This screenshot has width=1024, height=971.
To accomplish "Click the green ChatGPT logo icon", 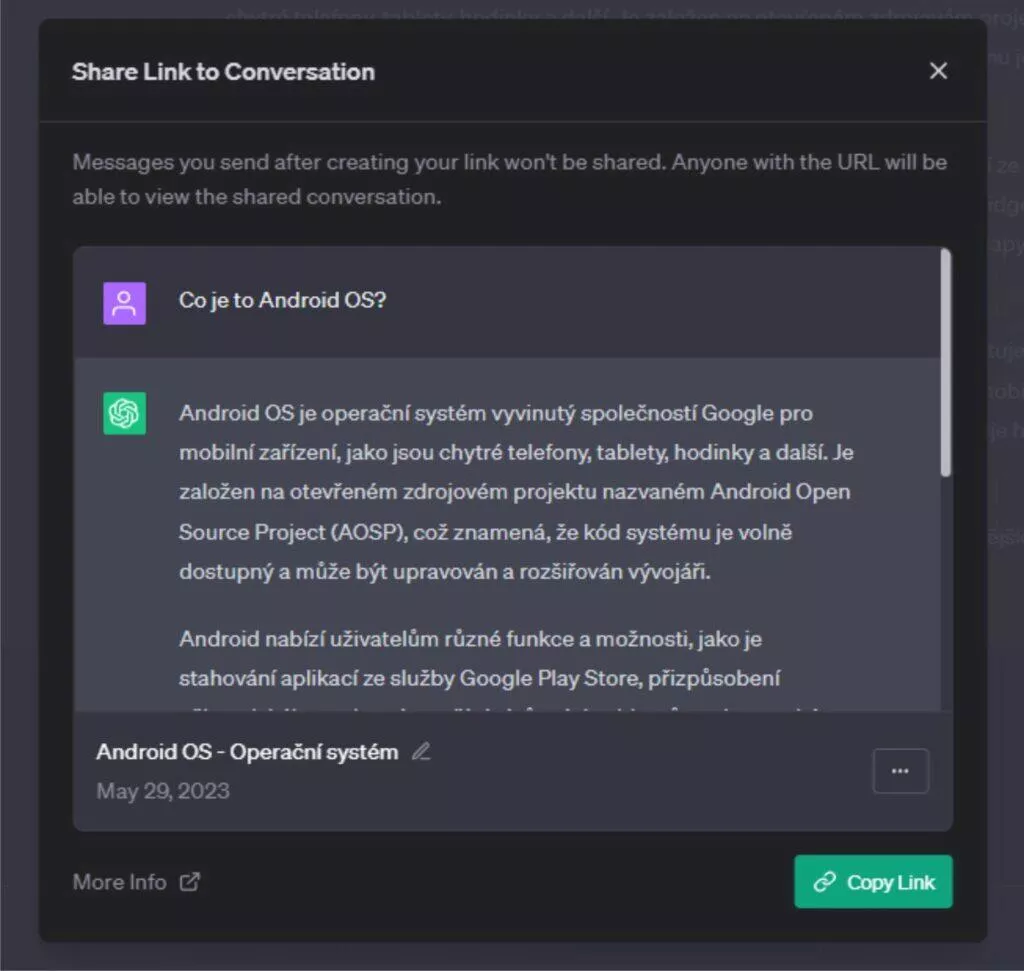I will [x=124, y=413].
